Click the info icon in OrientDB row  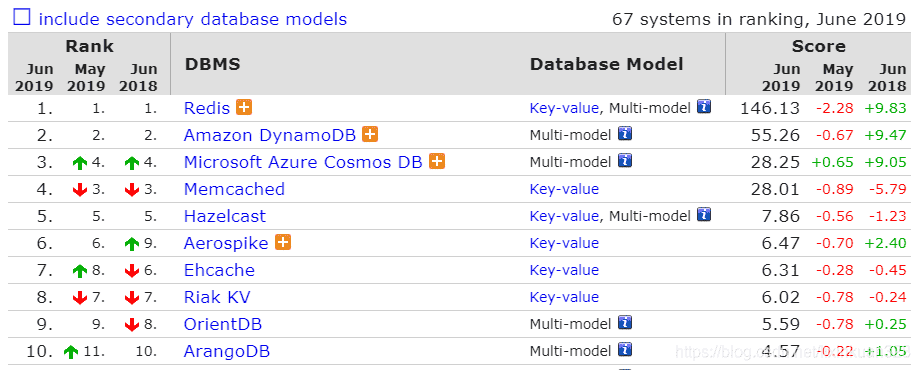(625, 323)
